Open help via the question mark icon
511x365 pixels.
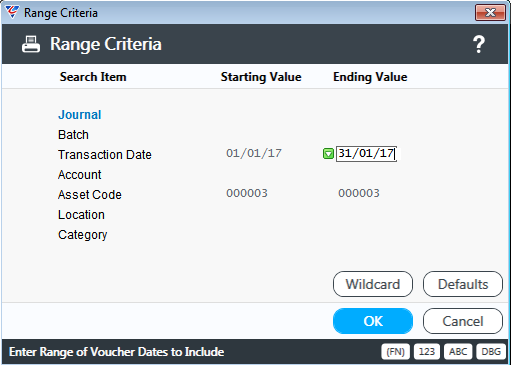pyautogui.click(x=479, y=44)
